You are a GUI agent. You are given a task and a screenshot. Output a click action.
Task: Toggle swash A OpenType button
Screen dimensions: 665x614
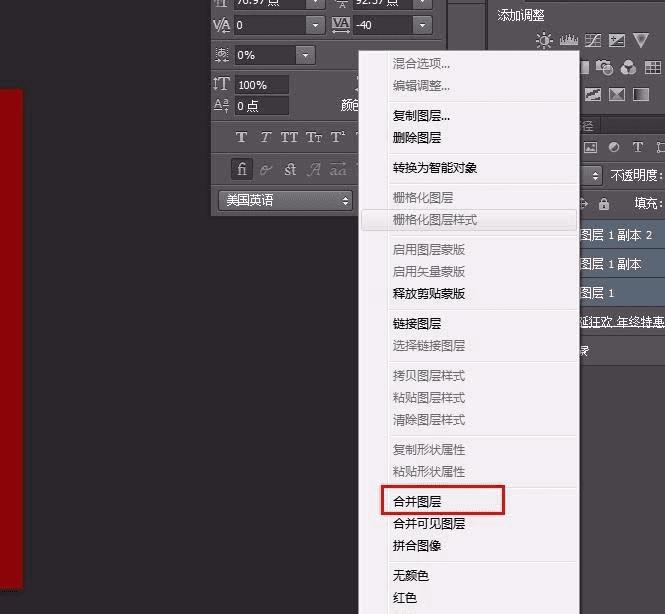pyautogui.click(x=314, y=170)
